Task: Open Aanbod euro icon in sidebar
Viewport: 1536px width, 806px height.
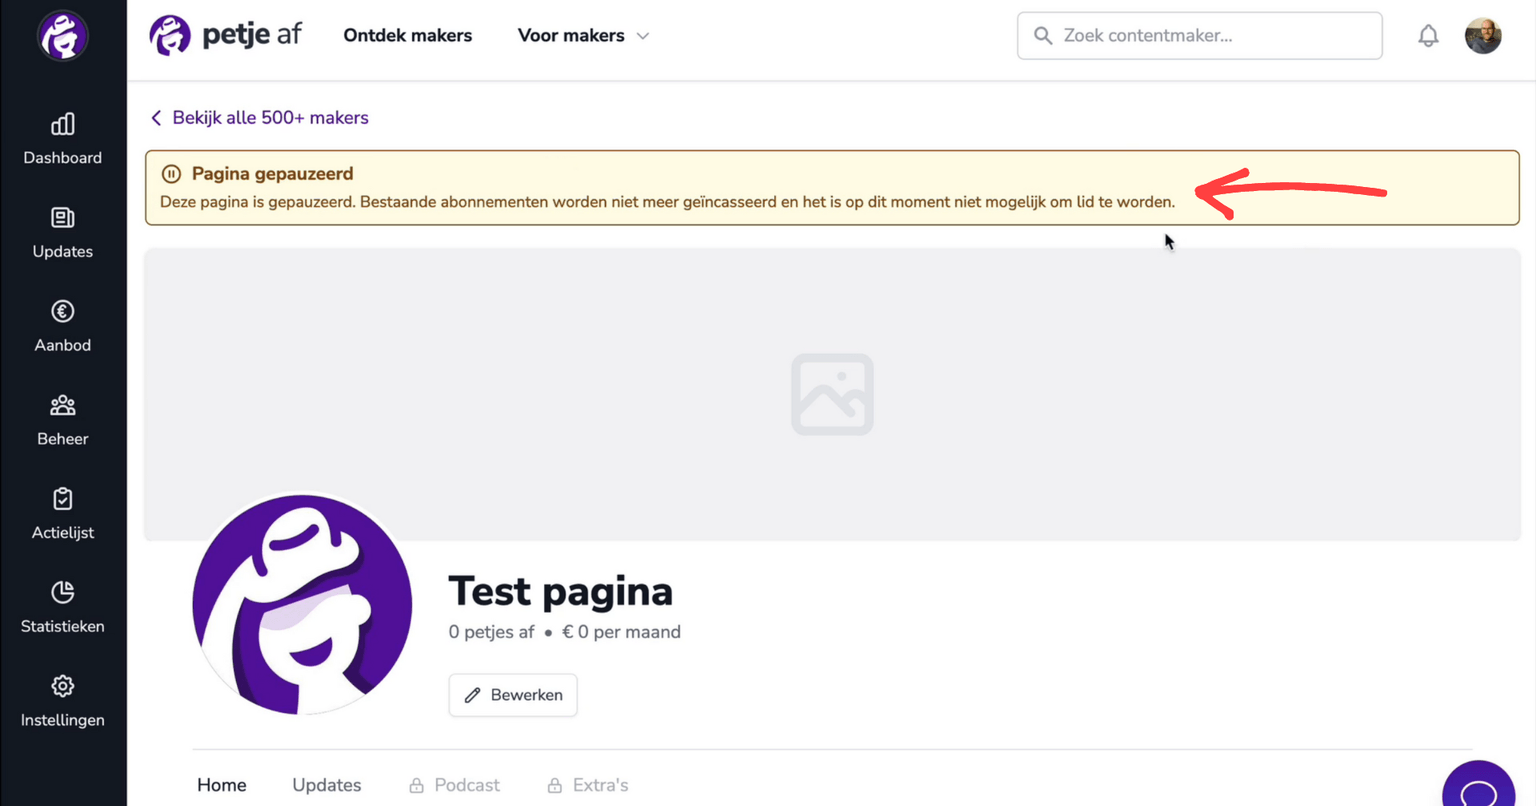Action: 63,312
